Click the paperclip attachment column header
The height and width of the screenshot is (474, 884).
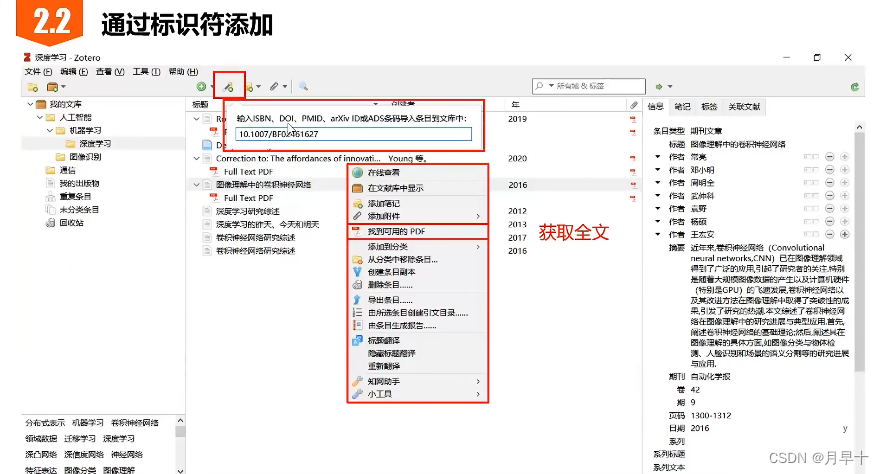[x=634, y=104]
